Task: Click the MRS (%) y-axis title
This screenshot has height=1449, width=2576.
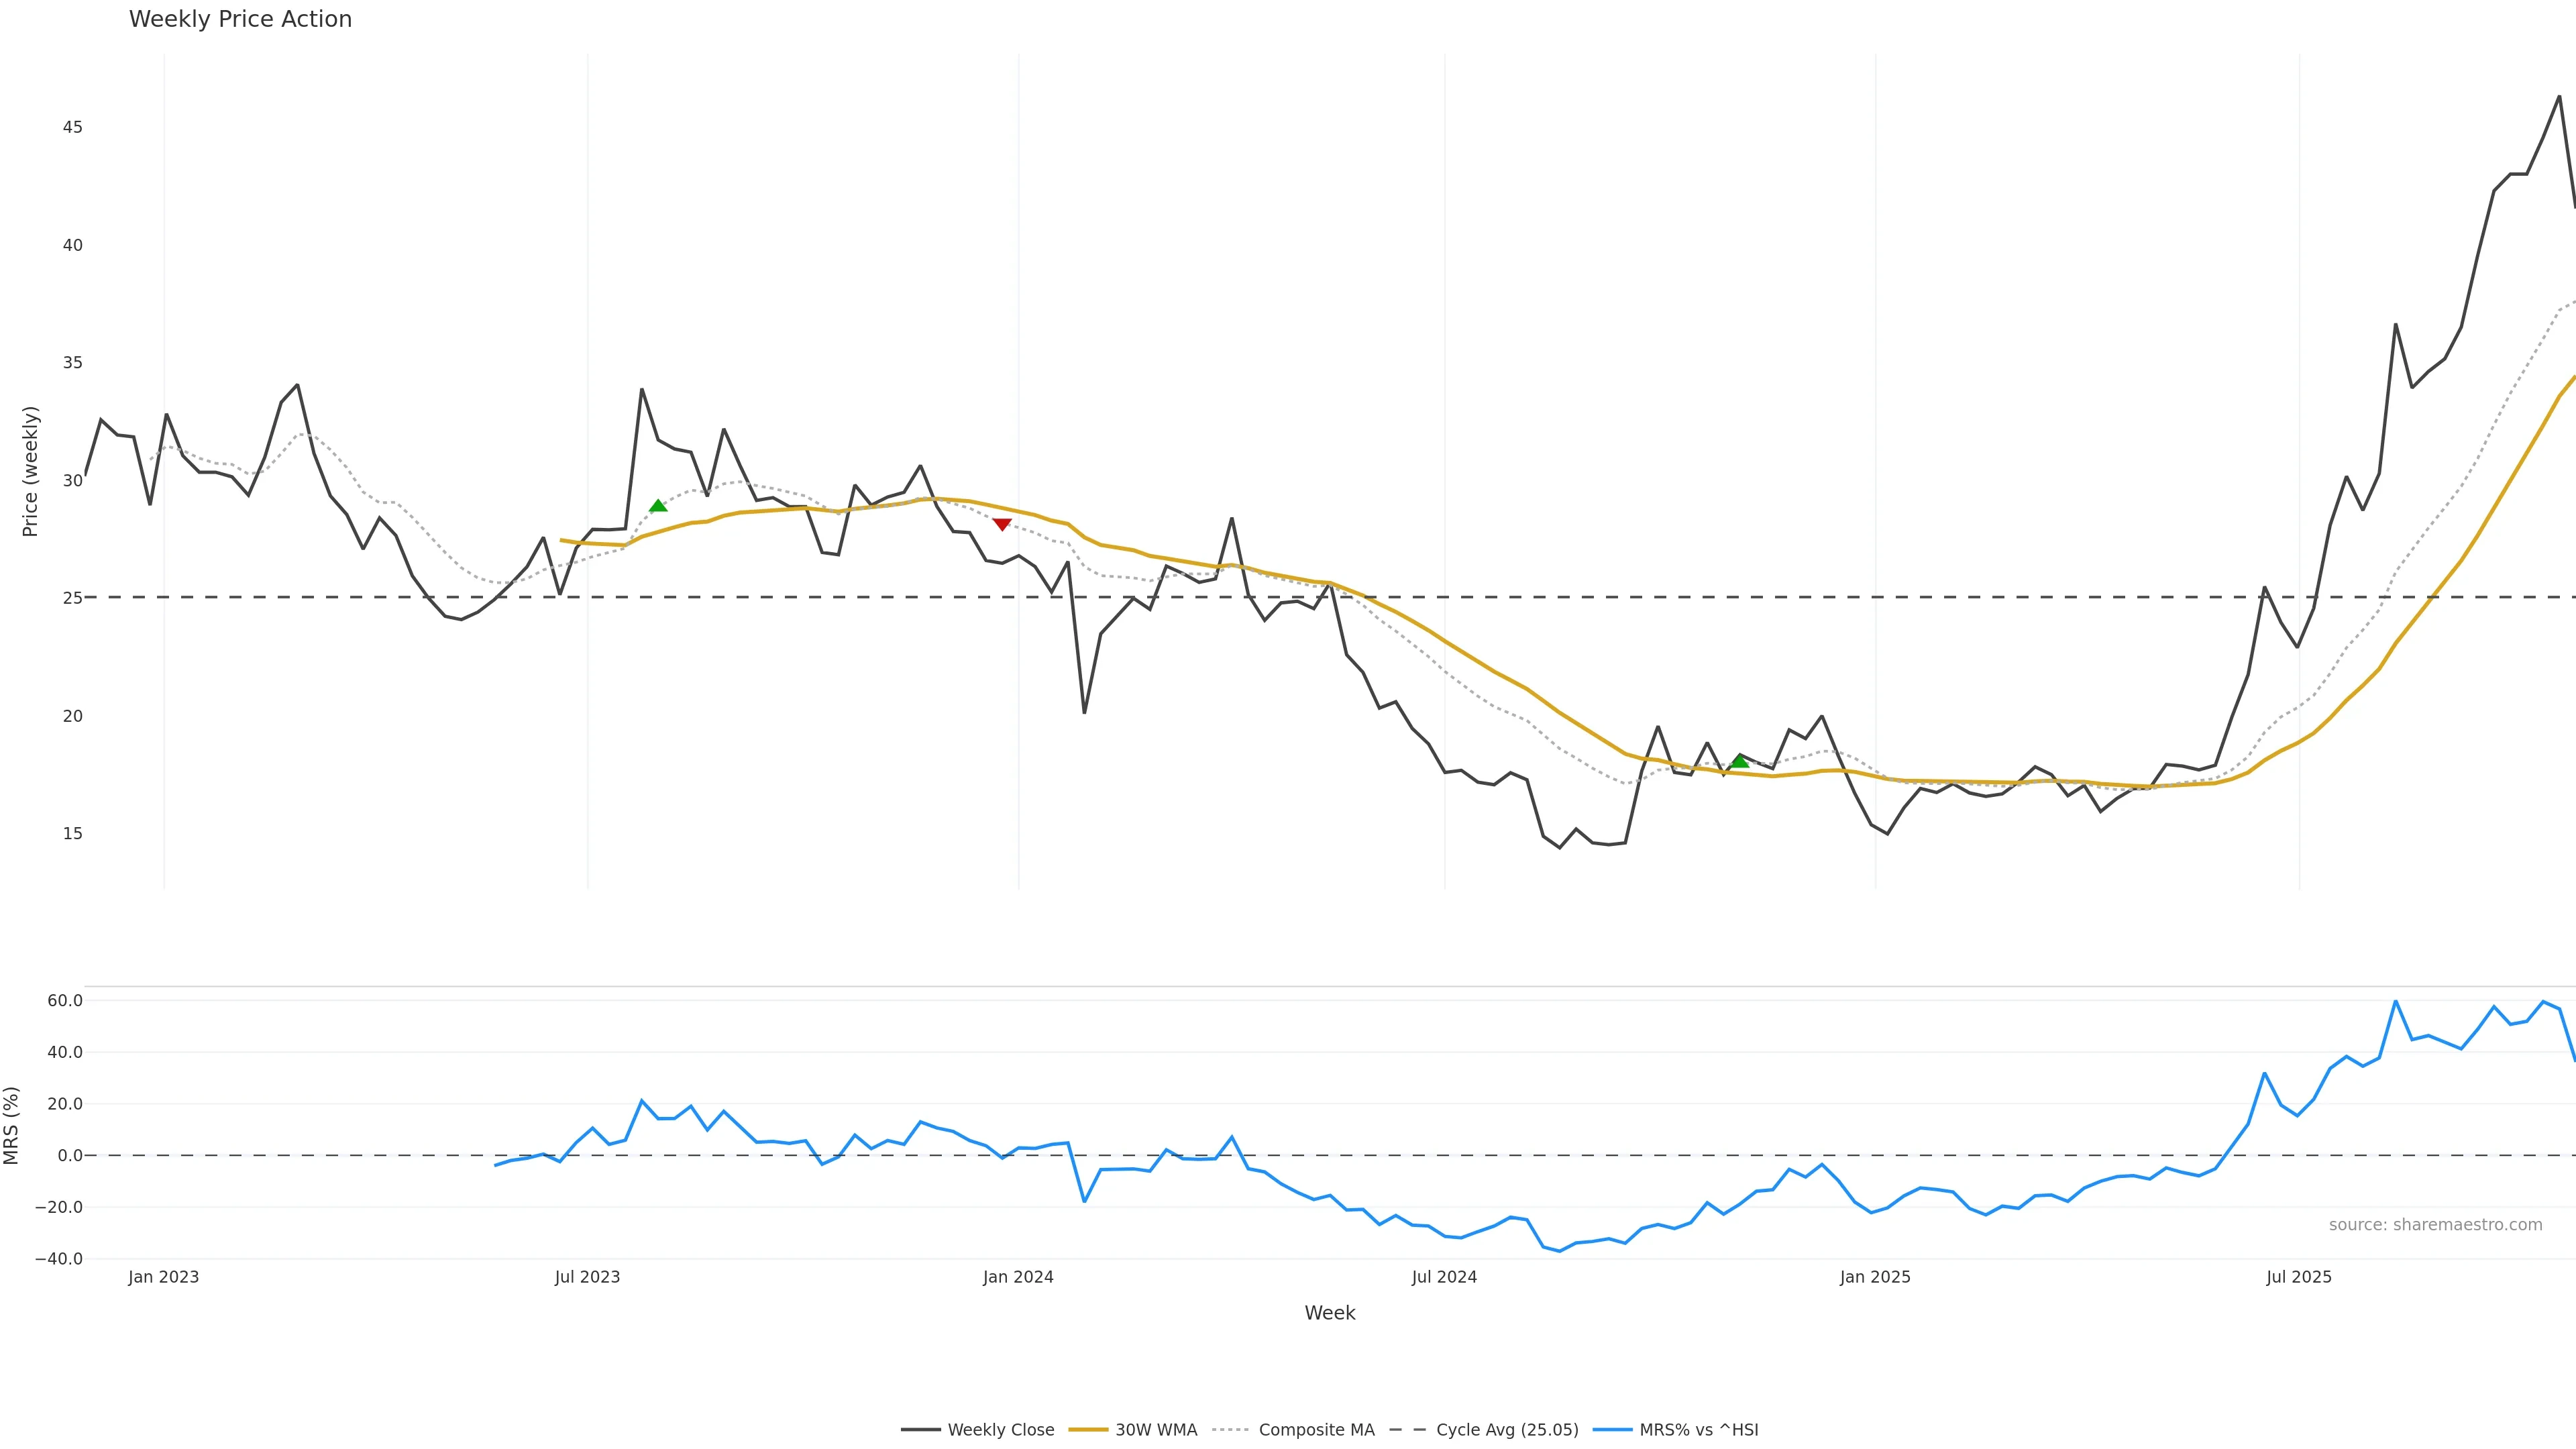Action: 12,1125
